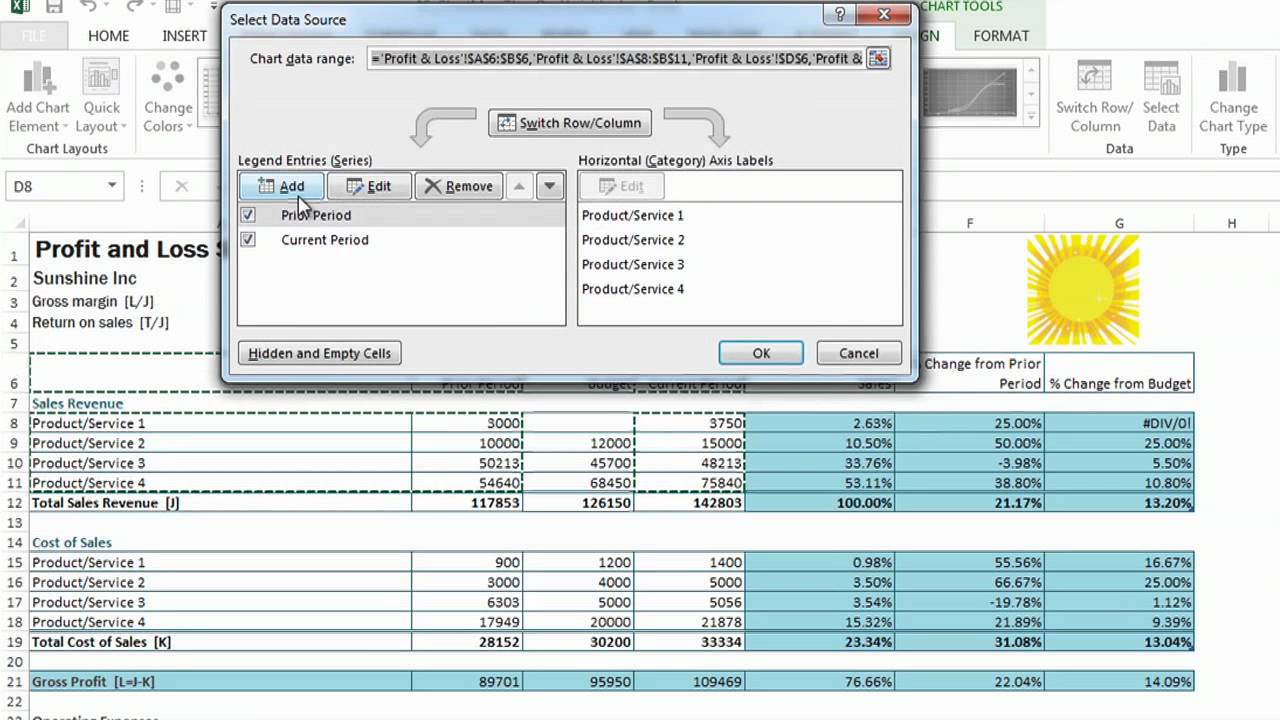Click Add in Legend Entries

pos(281,186)
